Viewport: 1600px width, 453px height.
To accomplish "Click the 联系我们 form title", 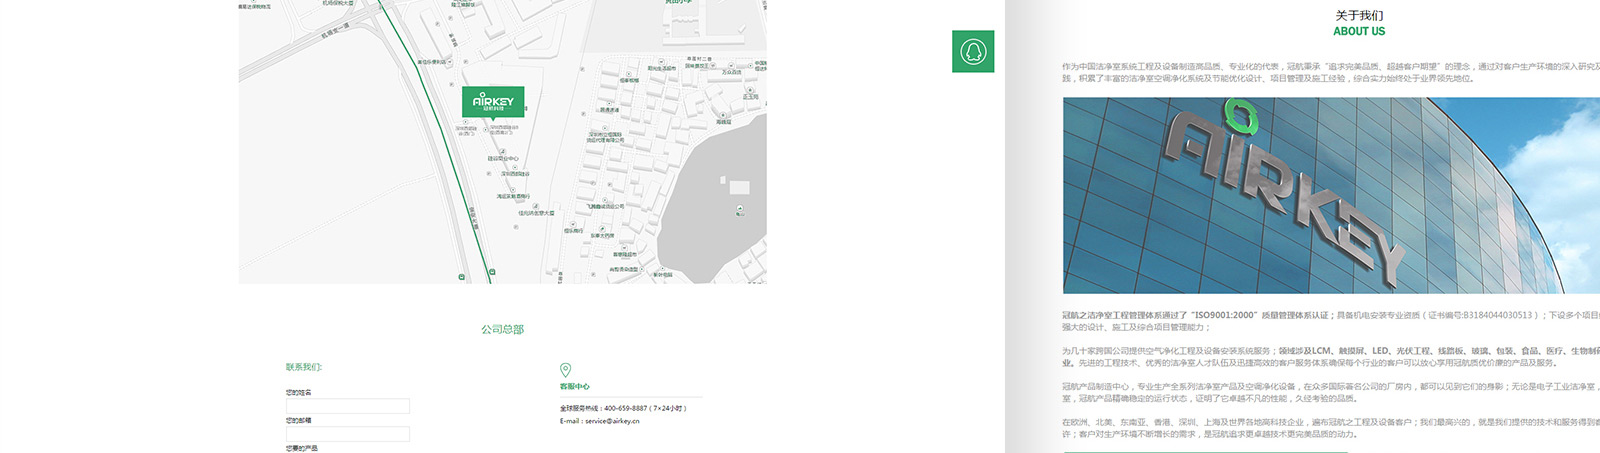I will [304, 367].
